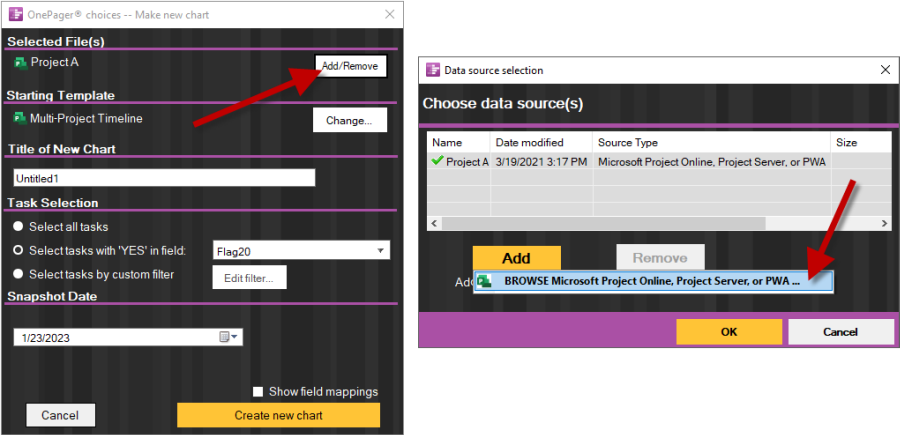Select BROWSE Microsoft Project Online menu entry
This screenshot has width=900, height=435.
click(653, 282)
